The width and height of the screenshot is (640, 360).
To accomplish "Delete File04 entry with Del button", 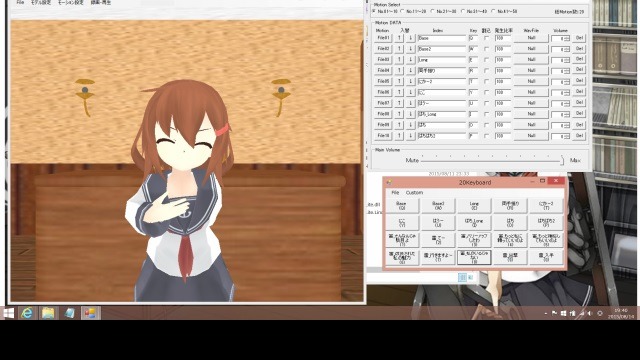I will point(579,70).
